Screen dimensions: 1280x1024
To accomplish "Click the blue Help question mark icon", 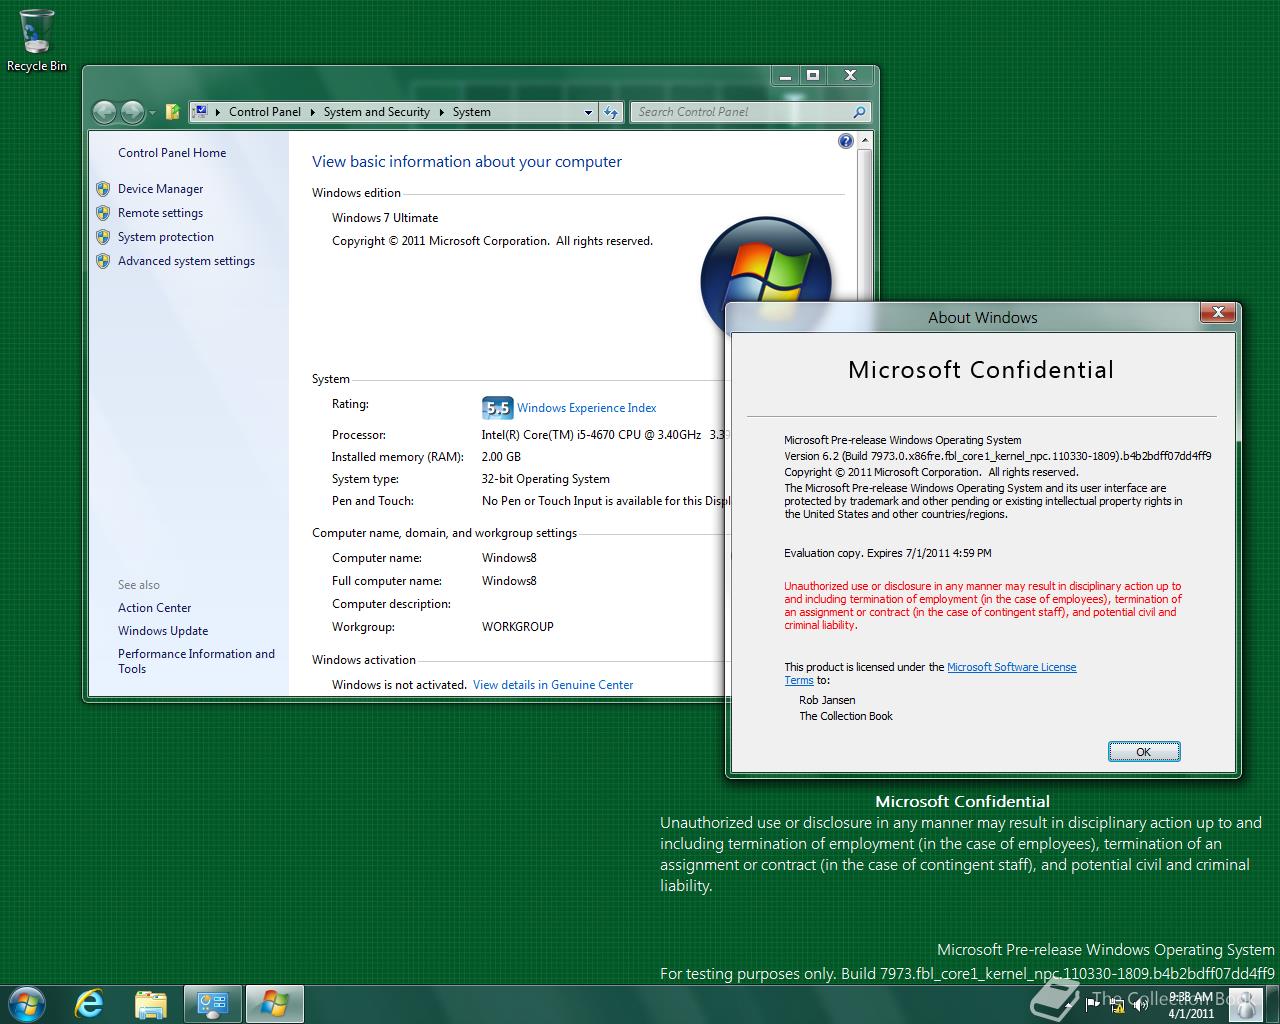I will pos(846,141).
